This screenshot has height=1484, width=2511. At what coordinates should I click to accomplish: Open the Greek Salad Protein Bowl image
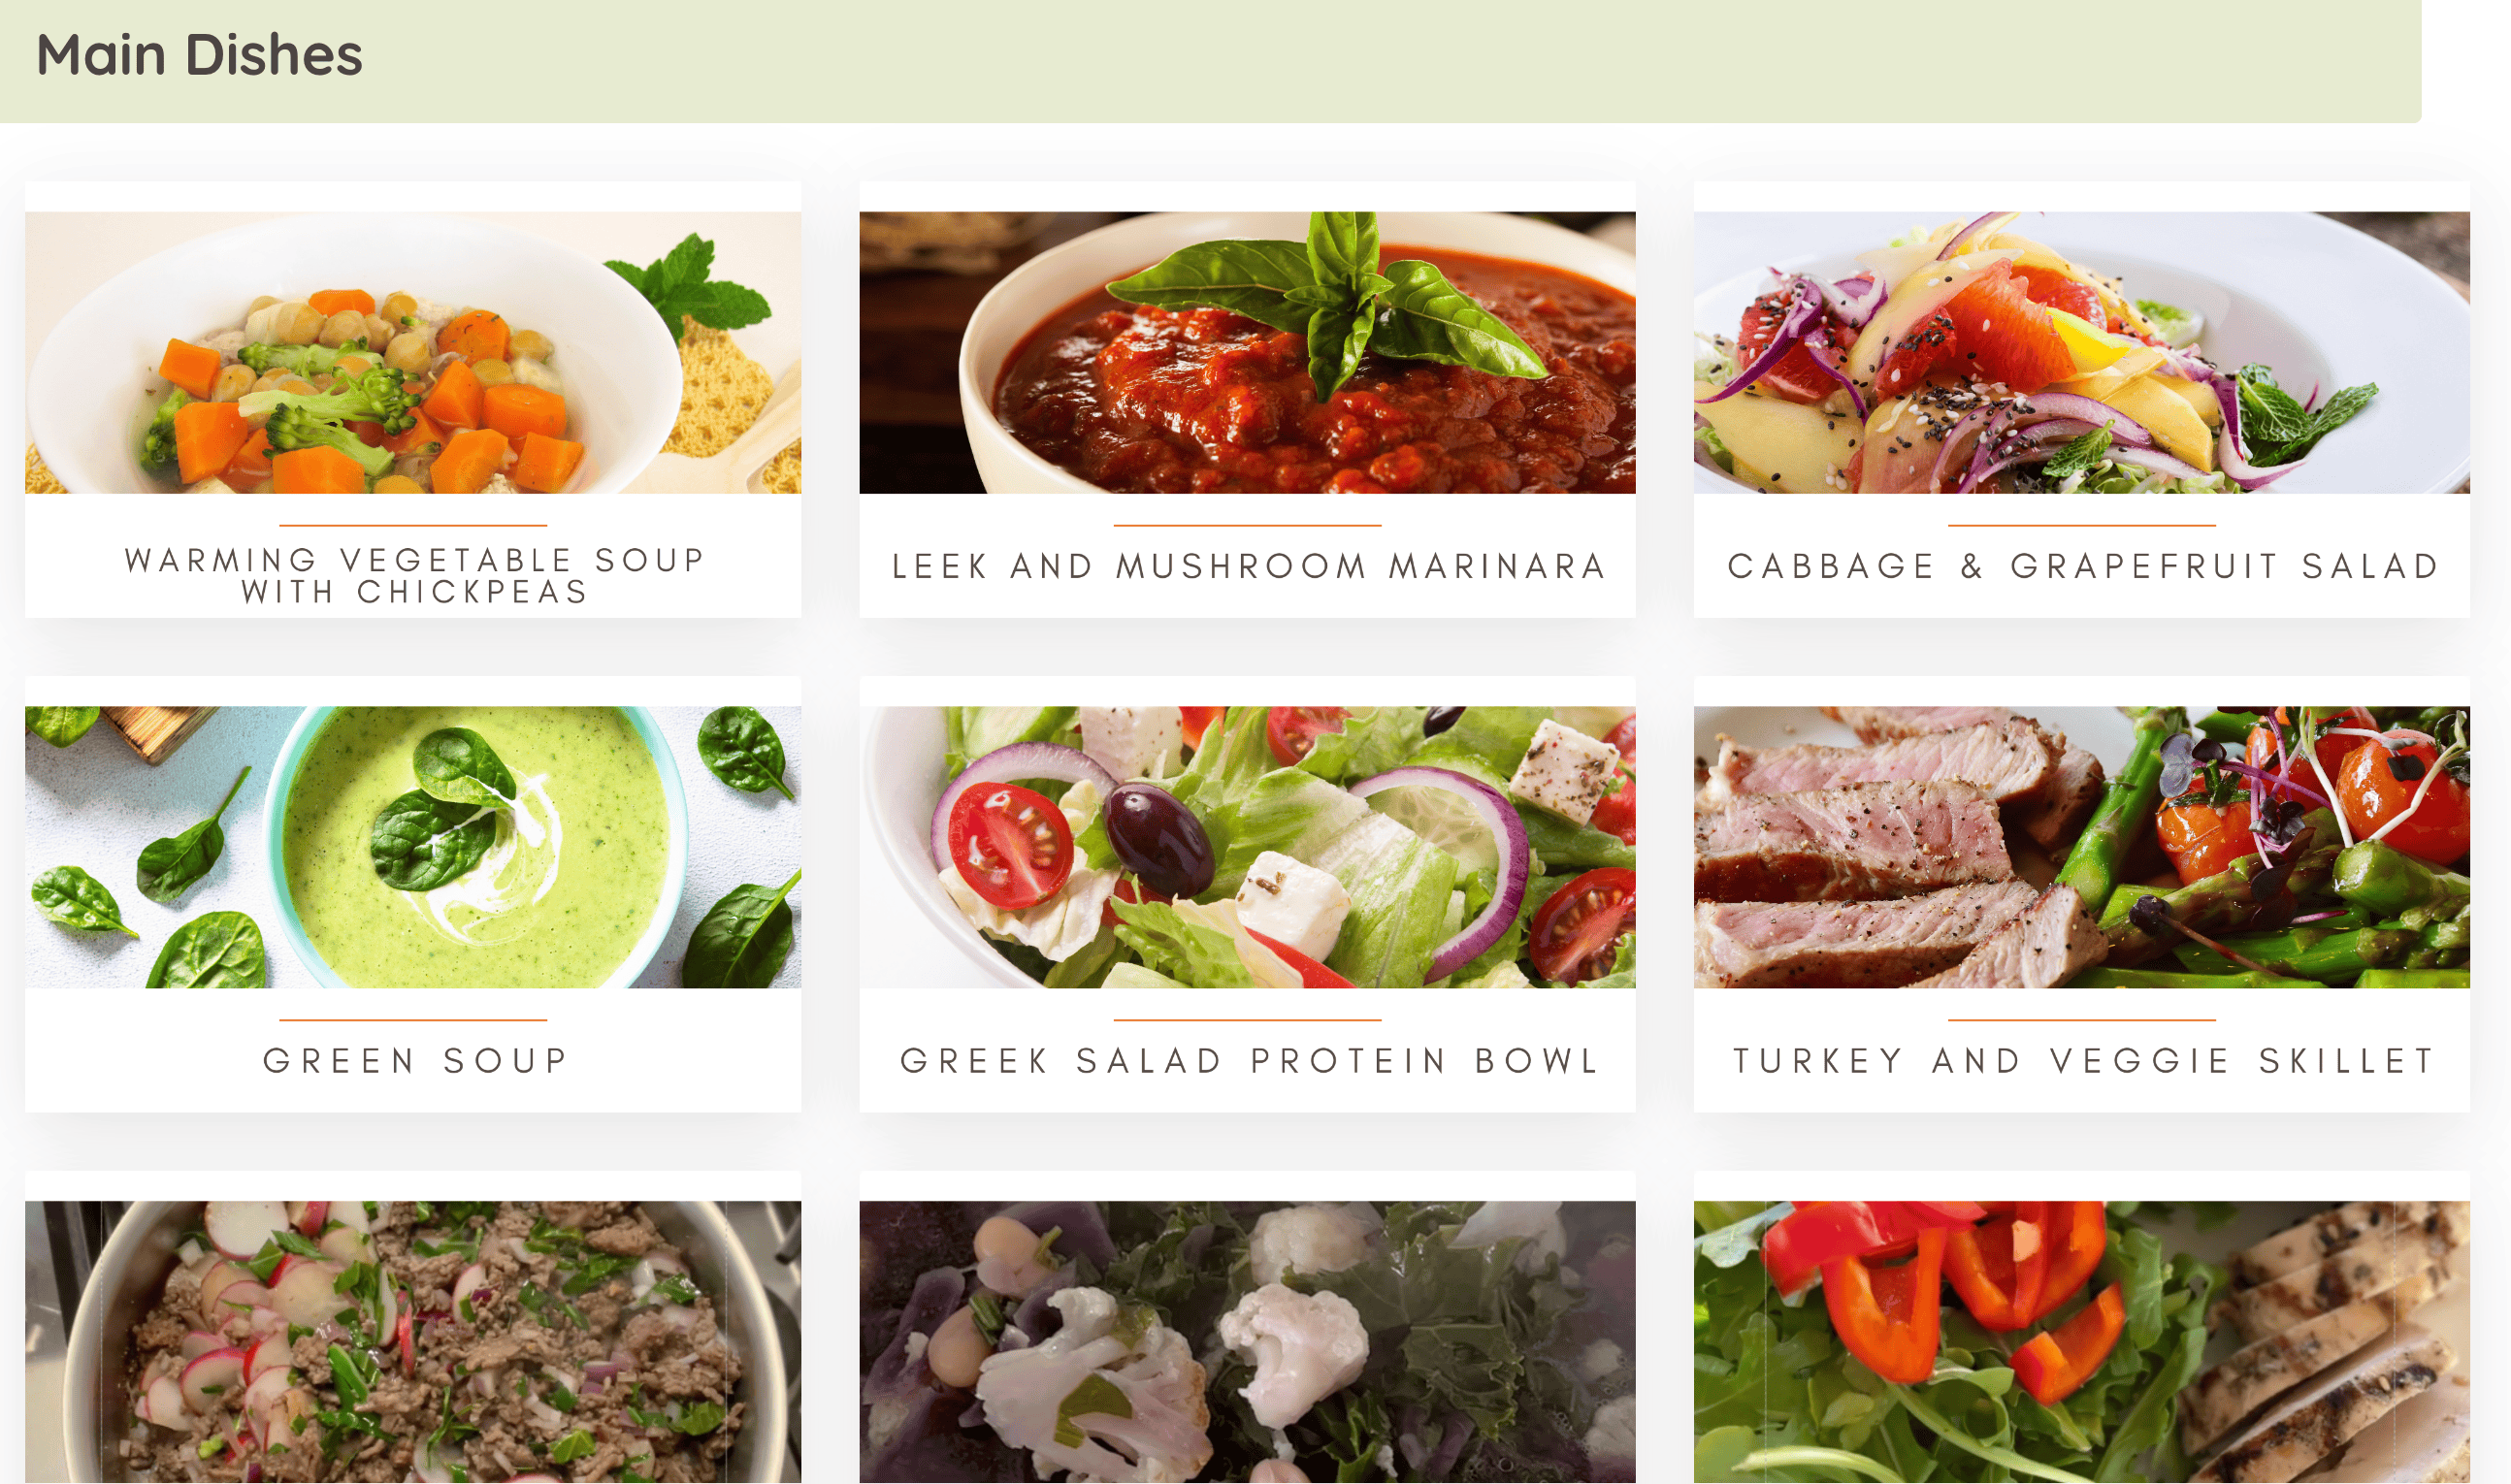(x=1247, y=847)
